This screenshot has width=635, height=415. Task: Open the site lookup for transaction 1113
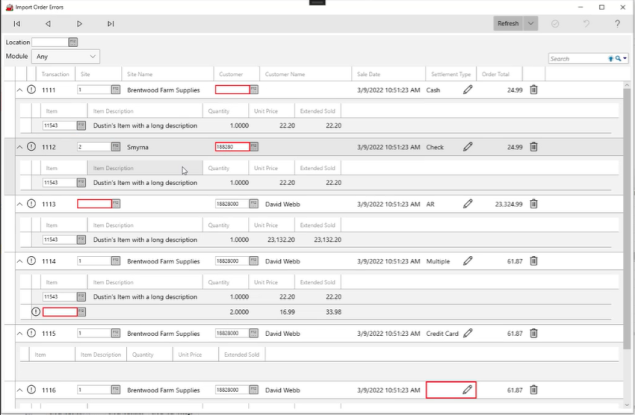pyautogui.click(x=116, y=204)
